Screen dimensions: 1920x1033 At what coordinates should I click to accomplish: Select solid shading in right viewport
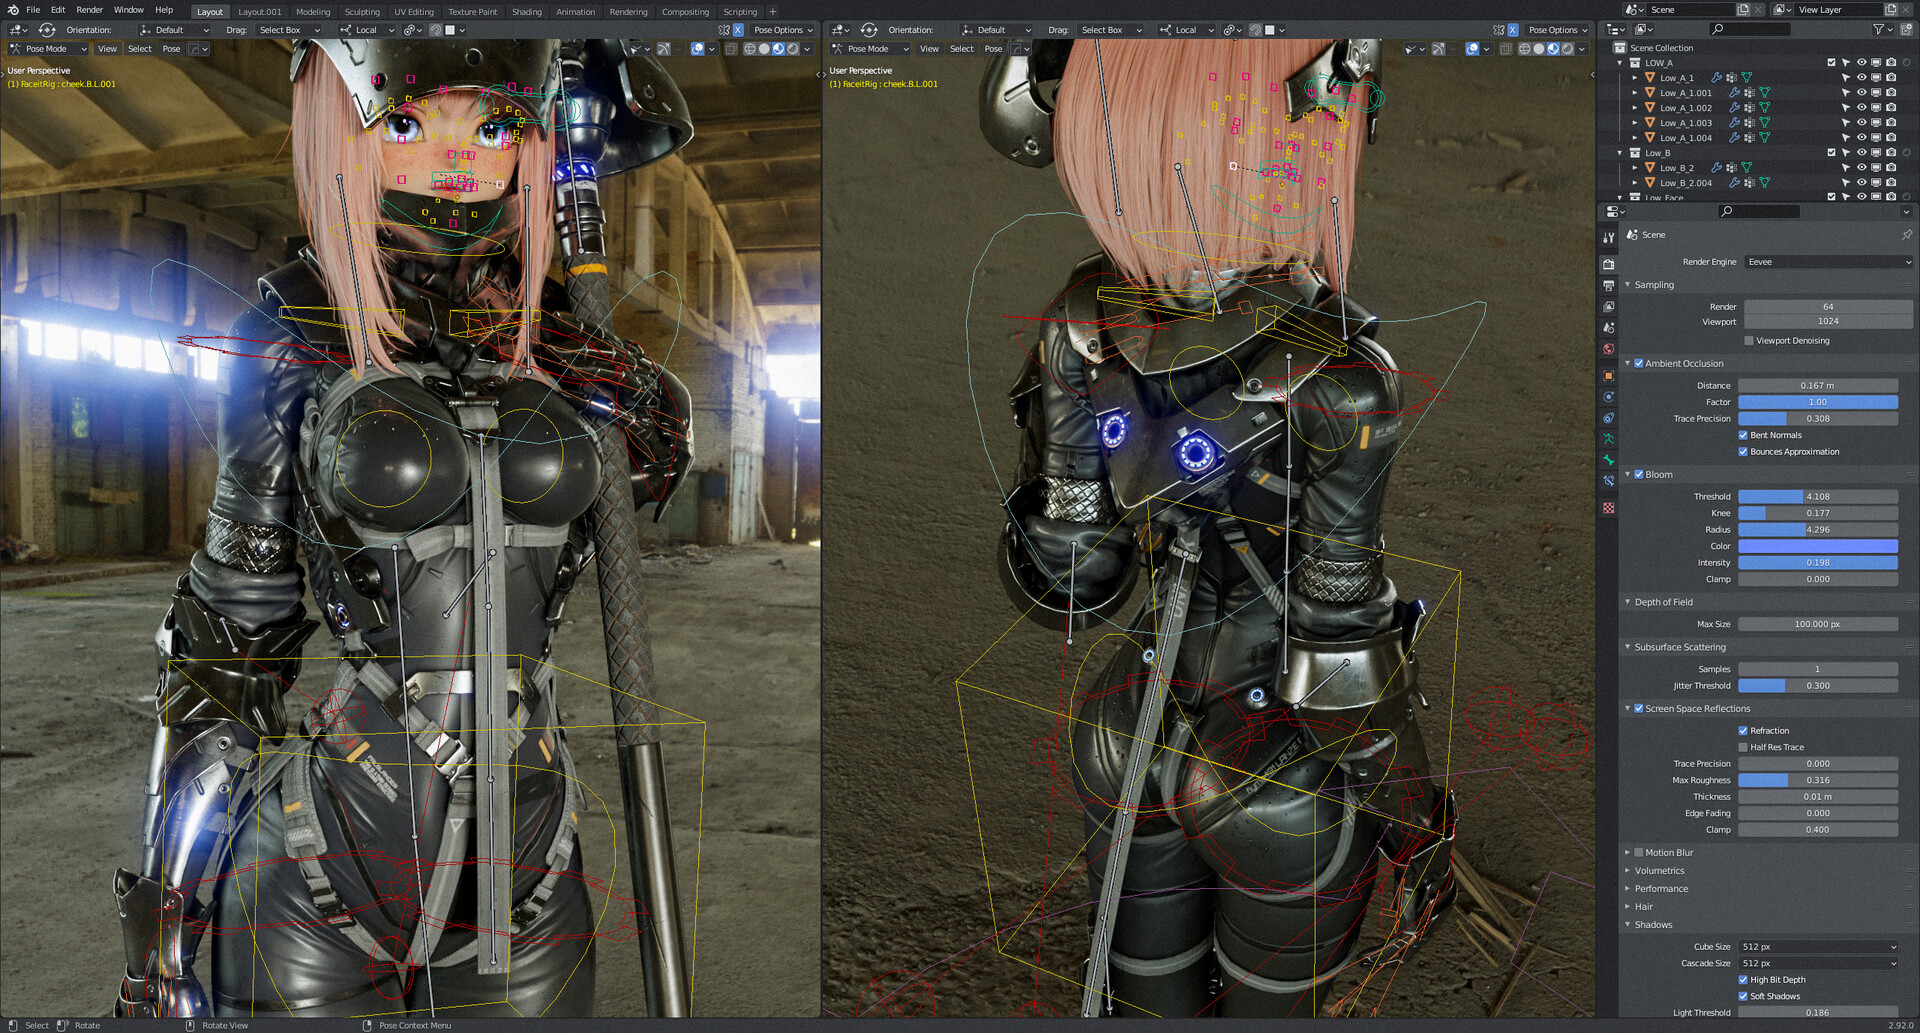click(1539, 48)
